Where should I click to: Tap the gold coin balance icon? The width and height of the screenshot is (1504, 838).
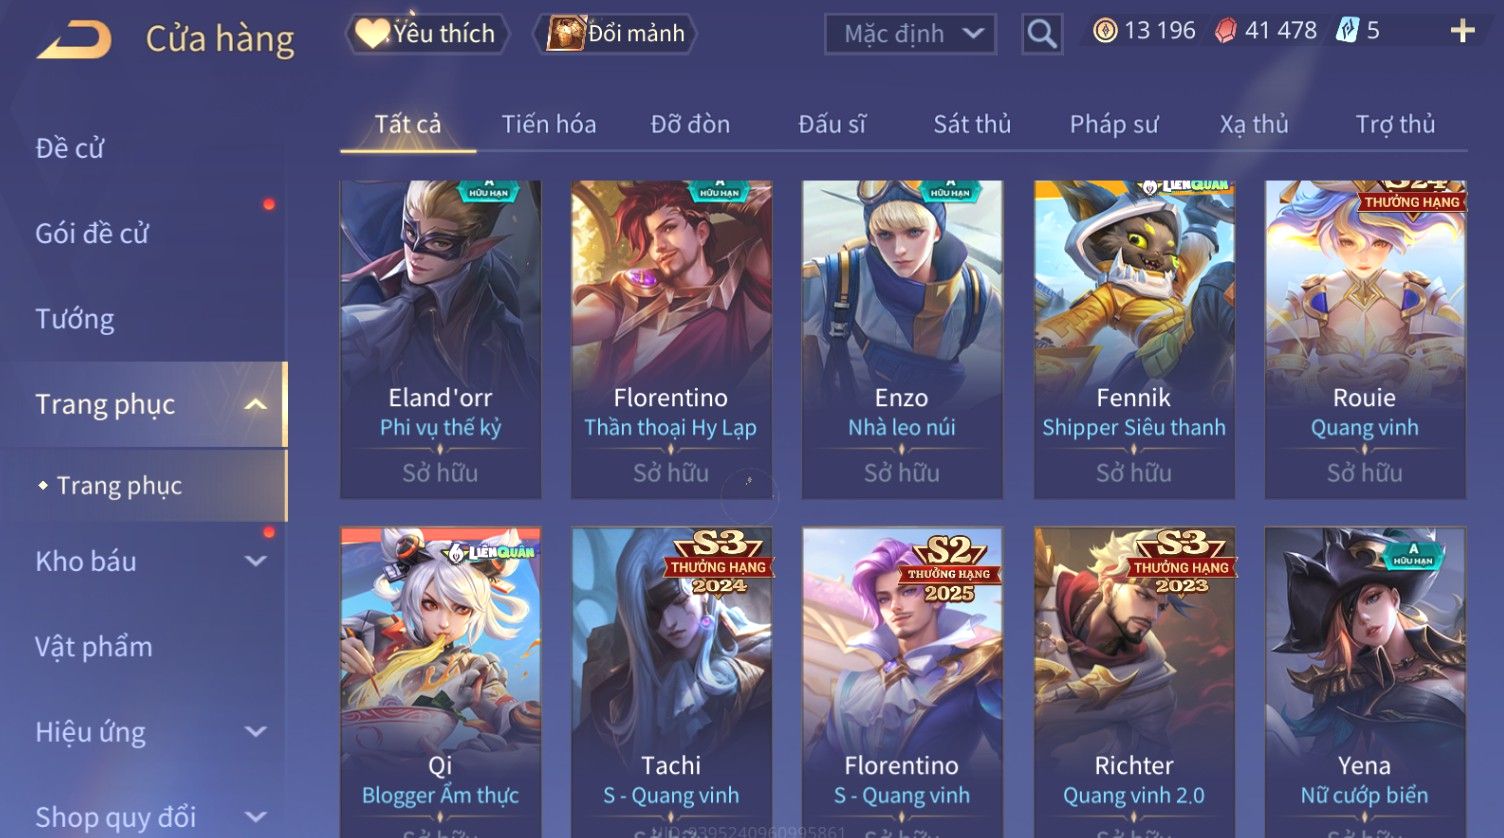pos(1105,31)
